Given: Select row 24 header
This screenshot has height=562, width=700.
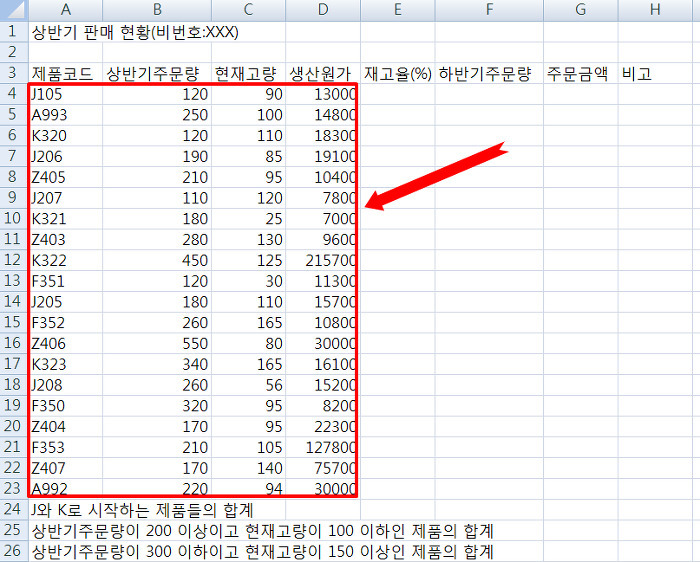Looking at the screenshot, I should 13,509.
